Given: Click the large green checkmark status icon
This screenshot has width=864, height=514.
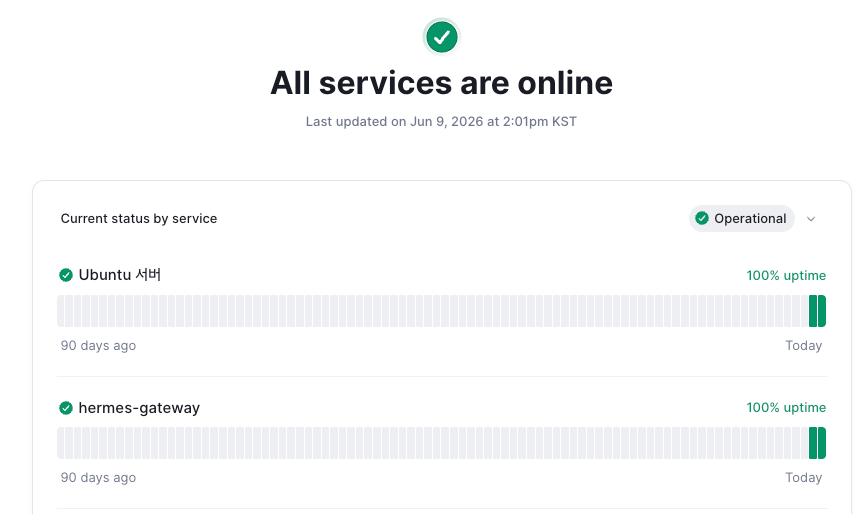Looking at the screenshot, I should coord(441,37).
